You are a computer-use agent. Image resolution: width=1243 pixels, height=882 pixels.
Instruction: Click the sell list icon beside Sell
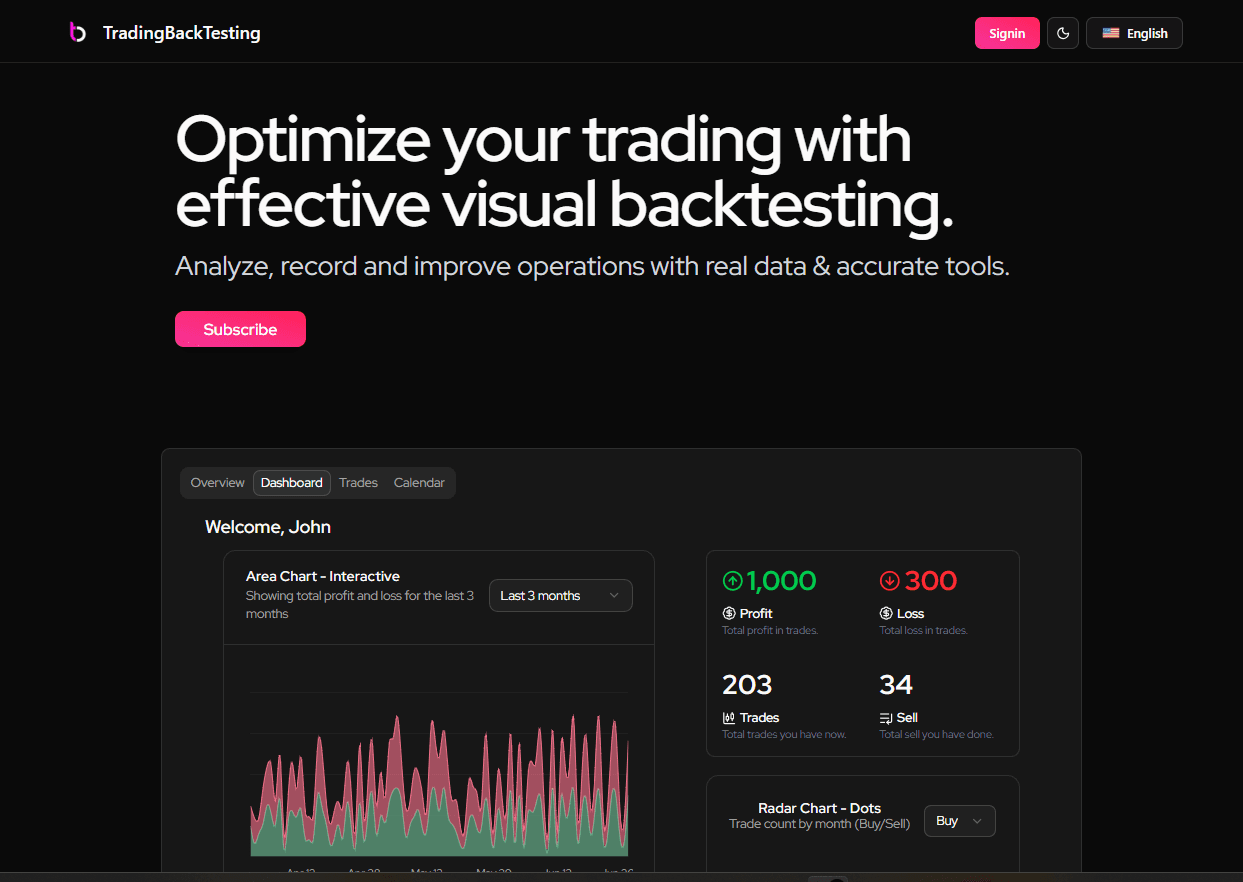[885, 717]
